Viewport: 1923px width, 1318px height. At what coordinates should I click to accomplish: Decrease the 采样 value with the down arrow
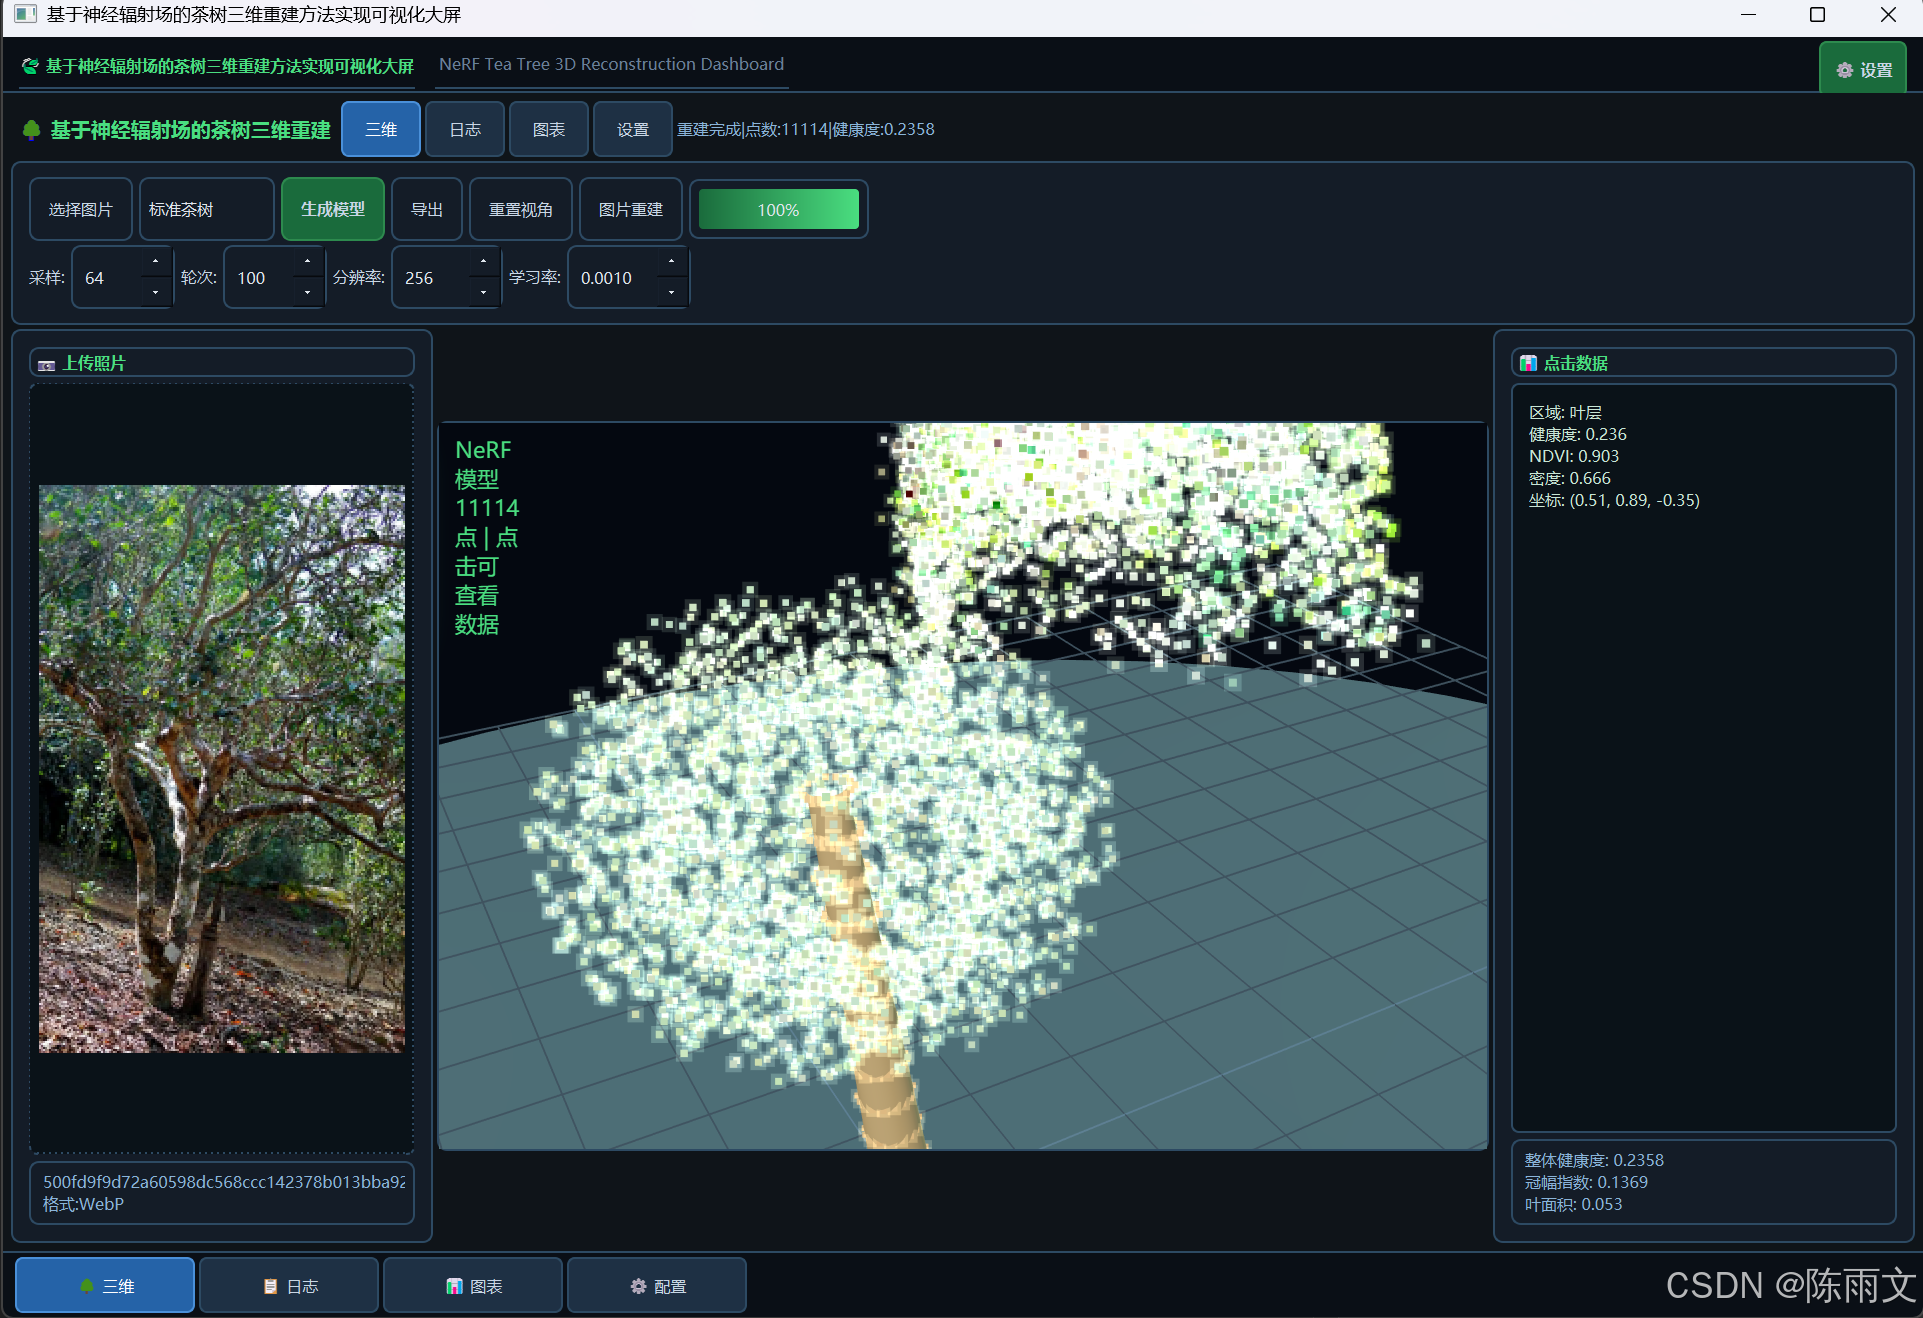[155, 292]
